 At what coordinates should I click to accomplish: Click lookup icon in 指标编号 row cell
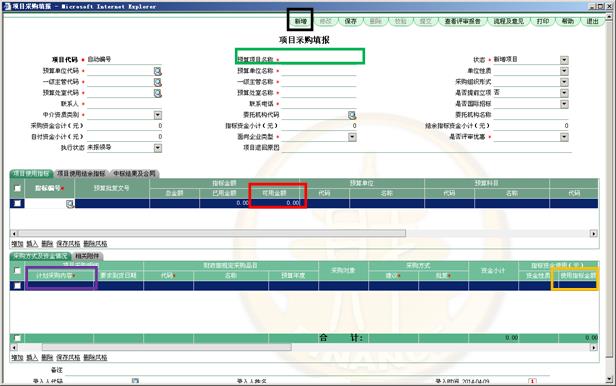[70, 203]
